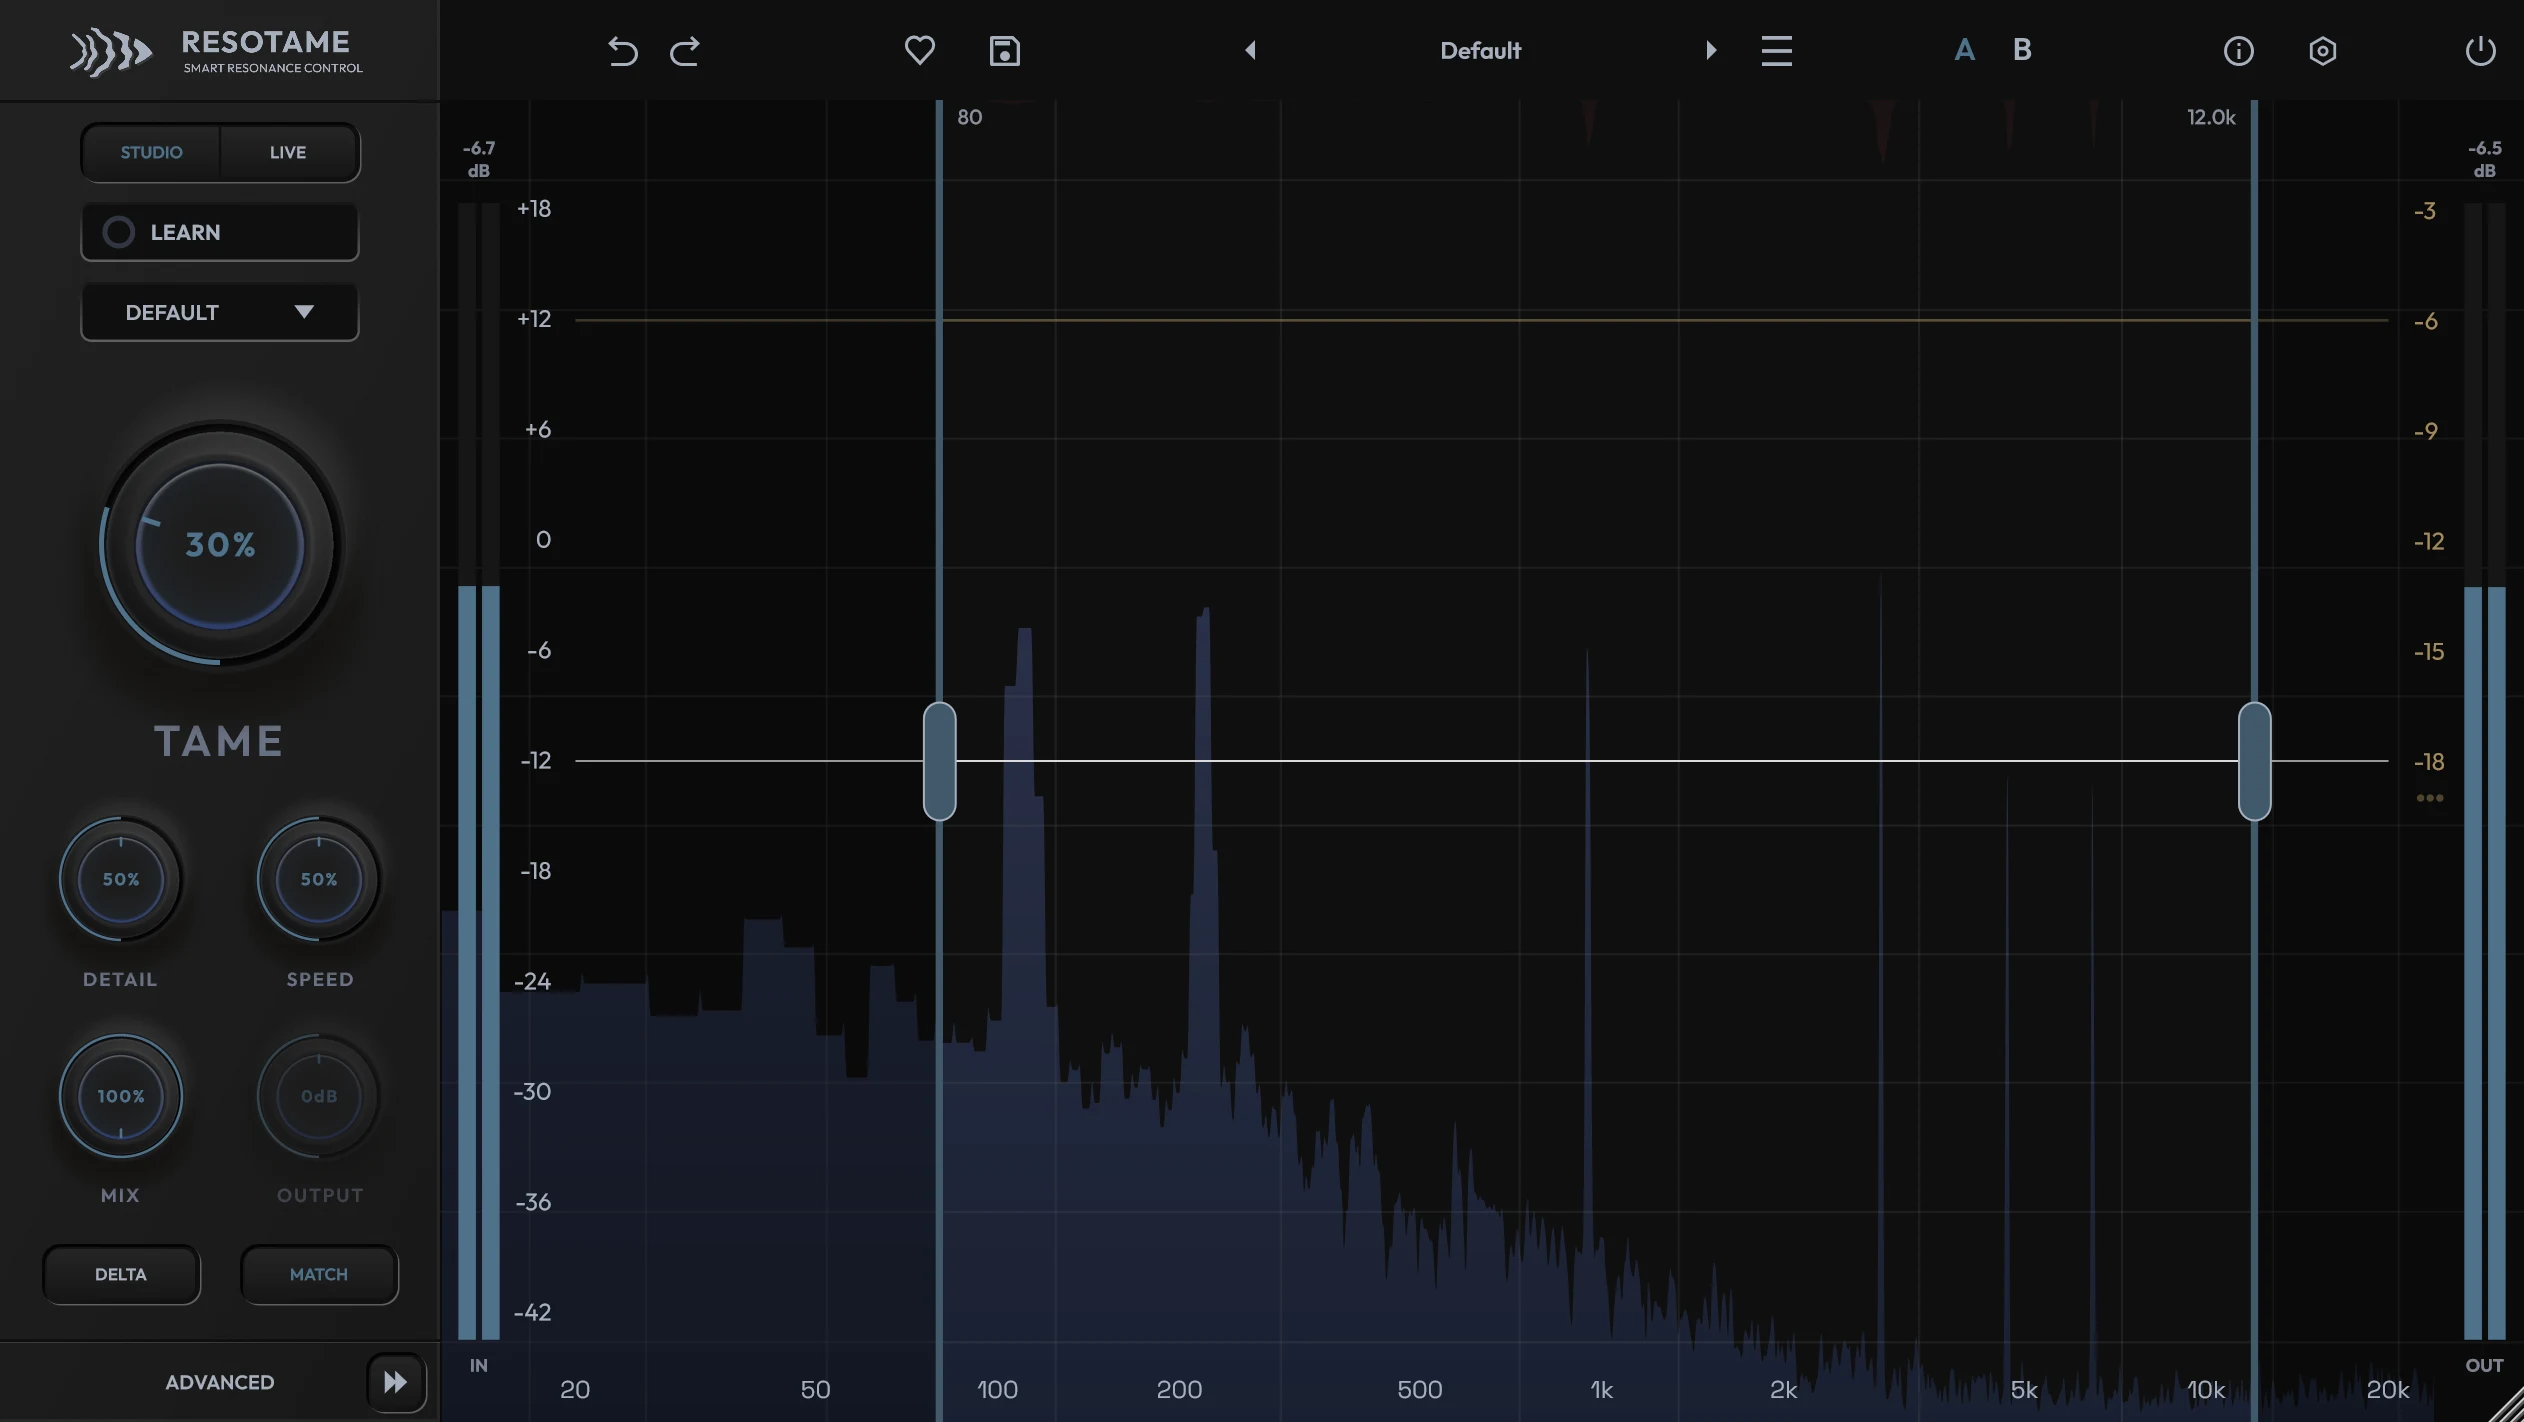This screenshot has height=1422, width=2524.
Task: Click the 12.0k high frequency value
Action: pos(2211,117)
